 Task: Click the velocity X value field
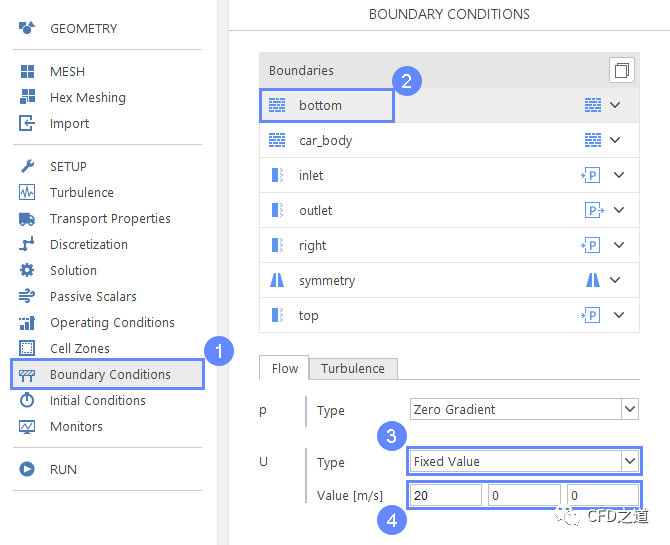tap(444, 495)
